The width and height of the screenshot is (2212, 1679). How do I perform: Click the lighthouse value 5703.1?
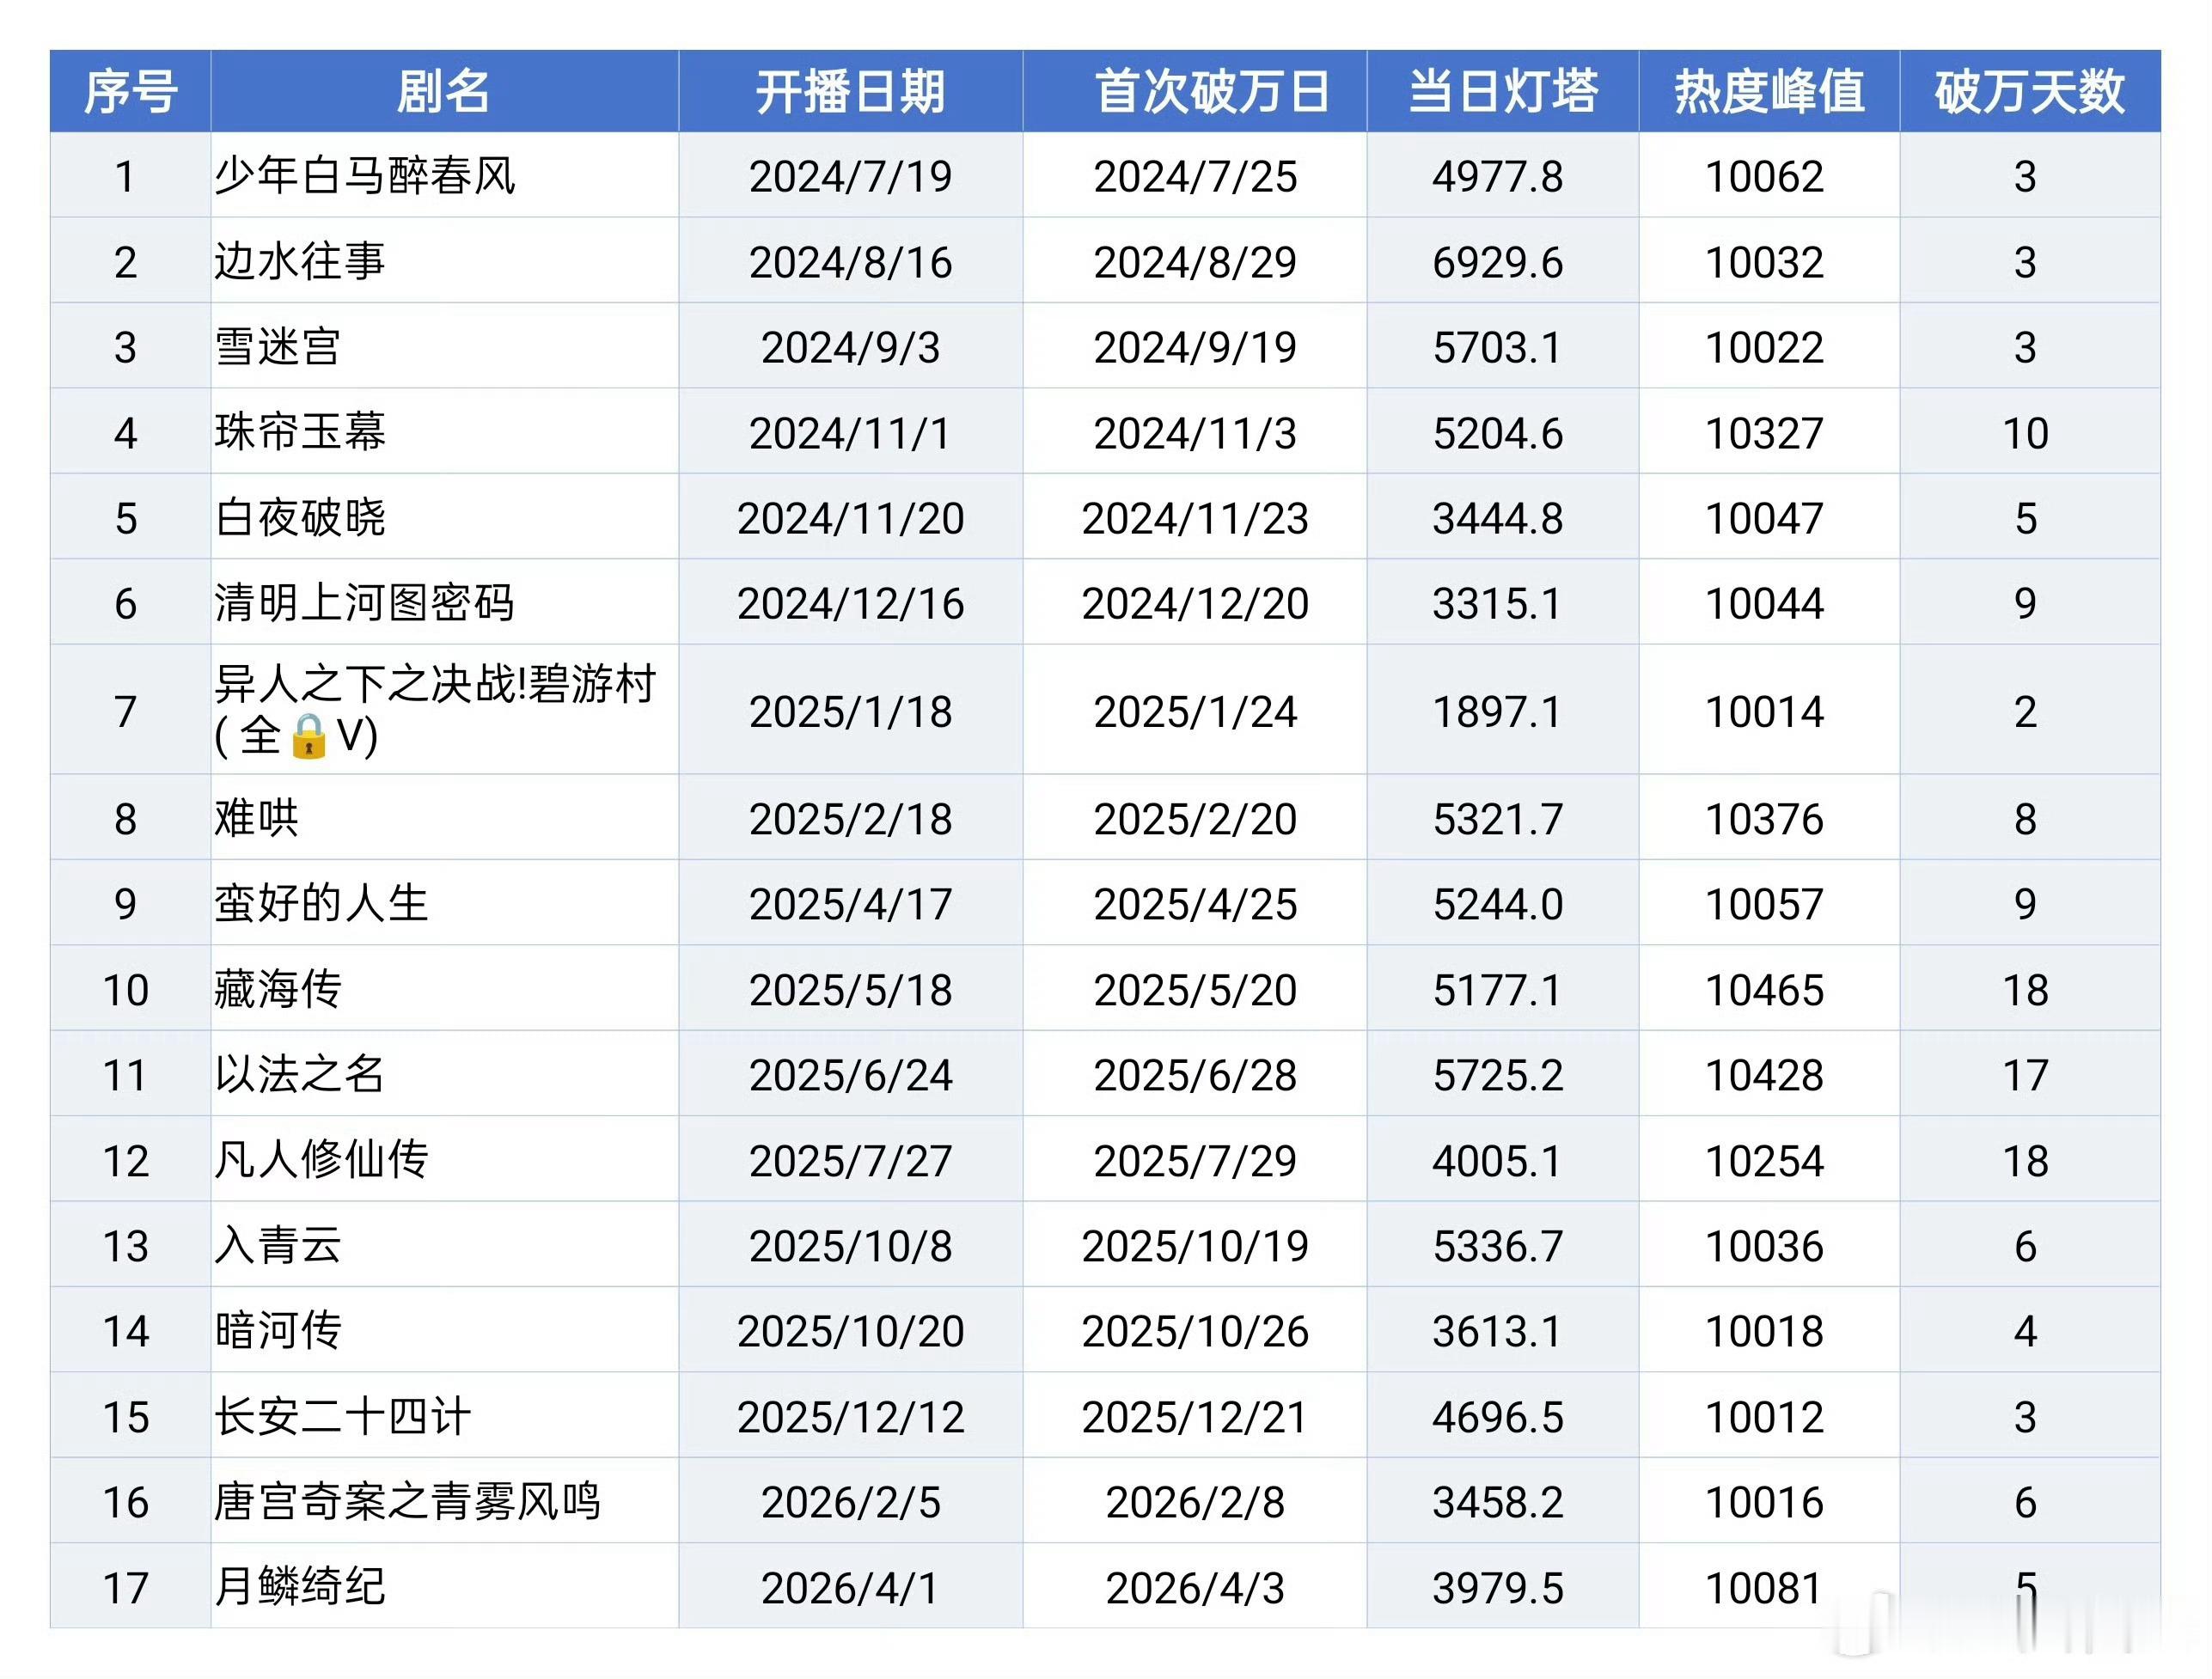tap(1497, 348)
